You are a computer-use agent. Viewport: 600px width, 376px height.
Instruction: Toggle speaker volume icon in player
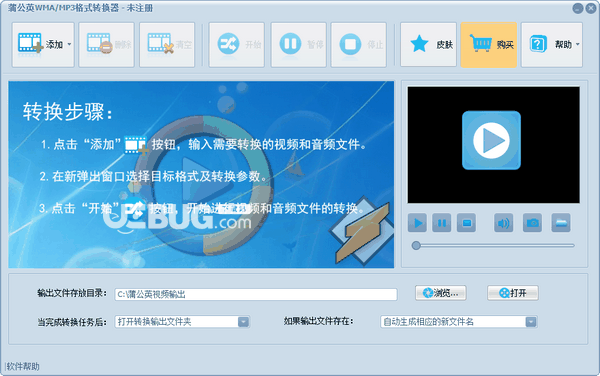coord(504,223)
